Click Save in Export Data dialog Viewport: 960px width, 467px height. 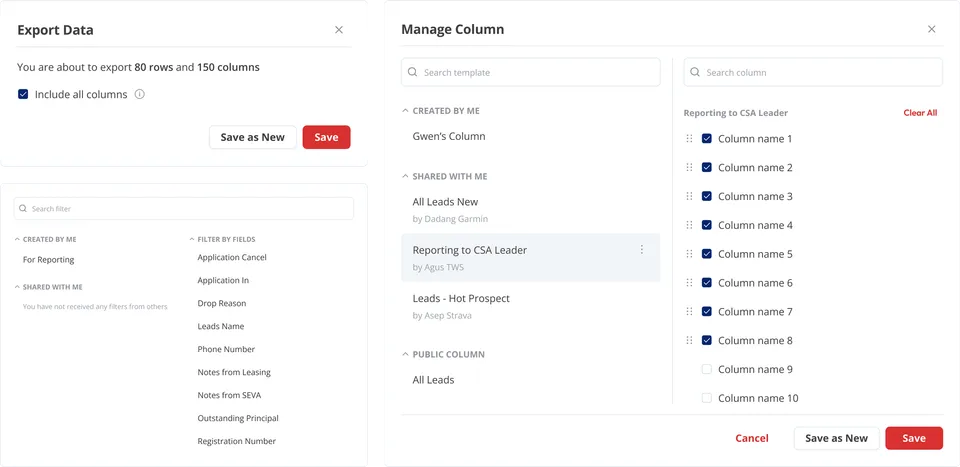[x=326, y=137]
